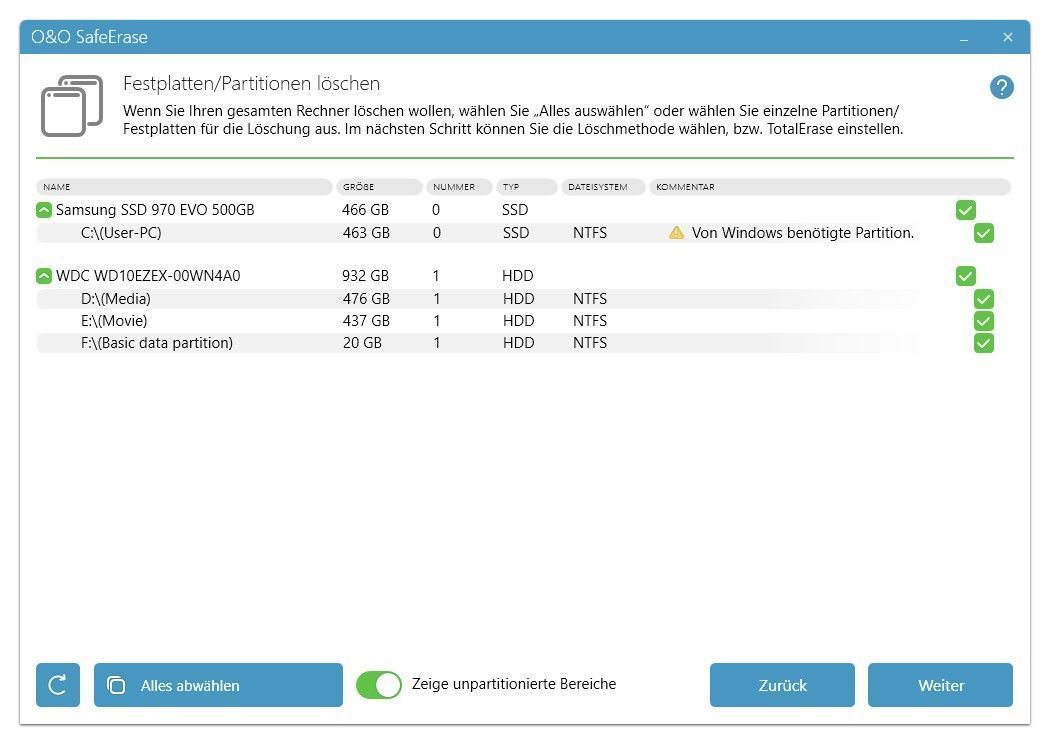The height and width of the screenshot is (744, 1050).
Task: Uncheck the F:\(Basic data partition) checkbox
Action: 983,343
